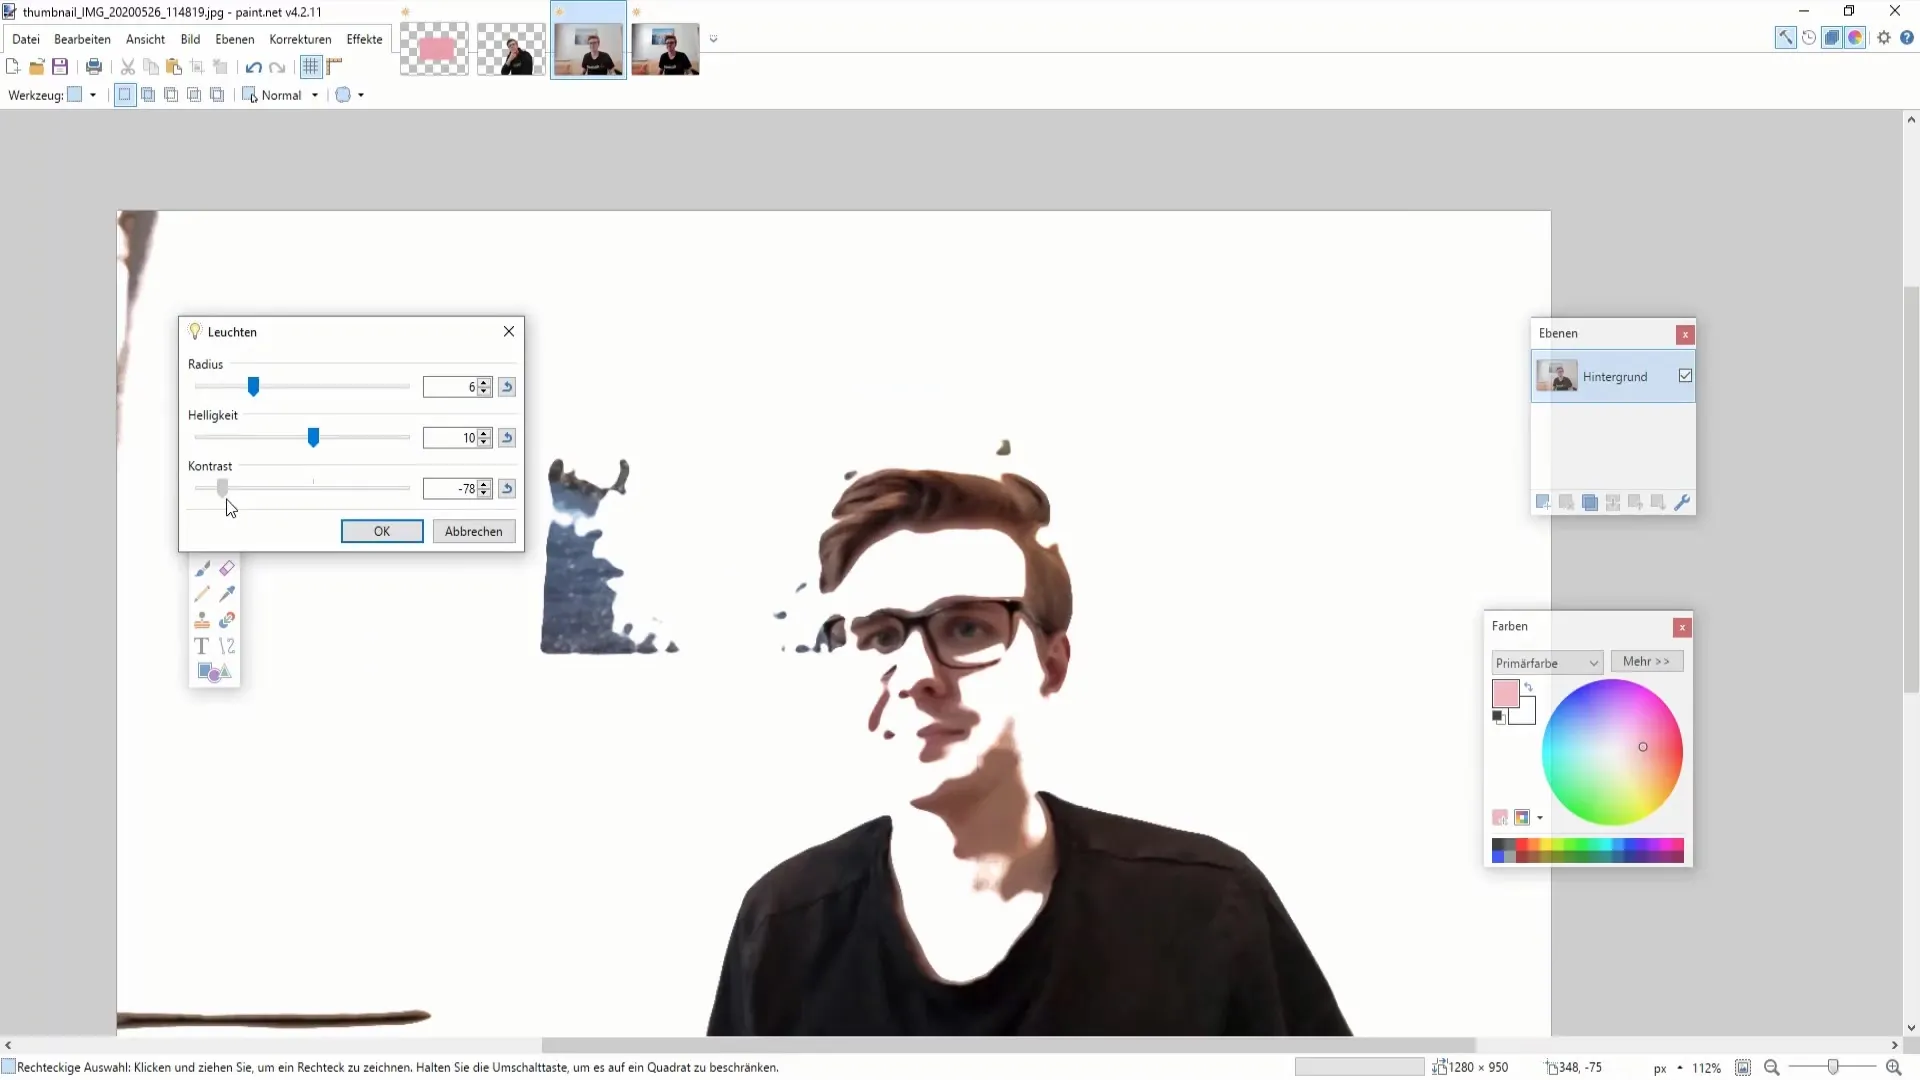The height and width of the screenshot is (1080, 1920).
Task: Toggle the History window icon
Action: point(1809,38)
